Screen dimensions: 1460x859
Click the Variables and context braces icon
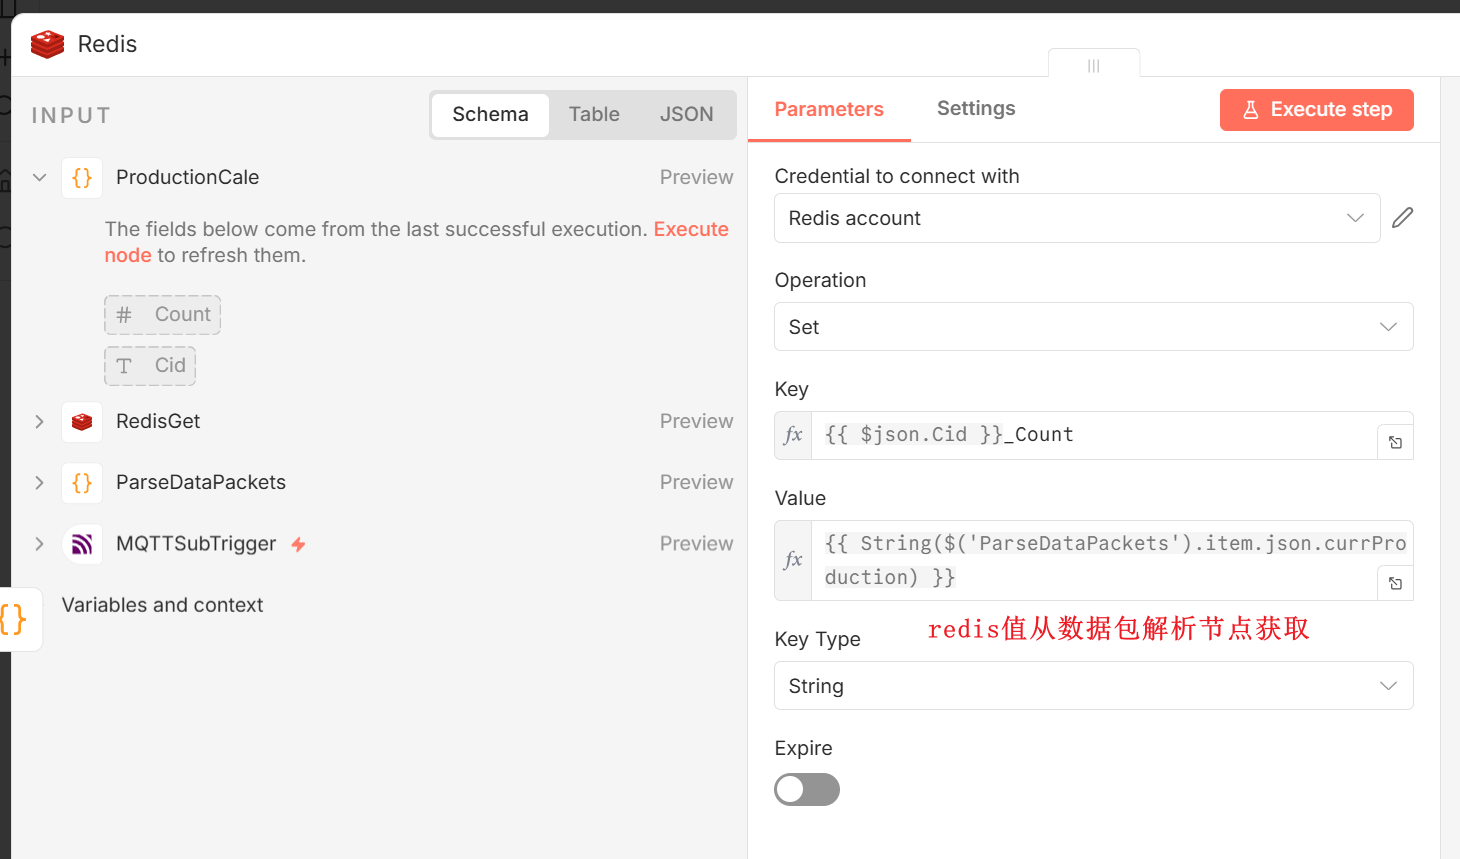tap(14, 619)
